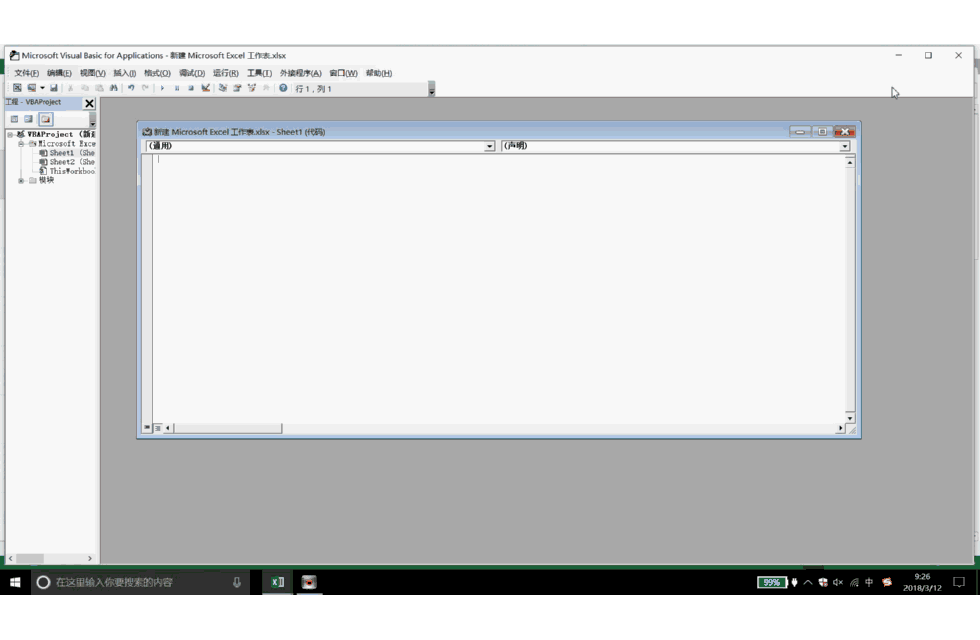Toggle Design Mode icon in toolbar

pos(205,88)
